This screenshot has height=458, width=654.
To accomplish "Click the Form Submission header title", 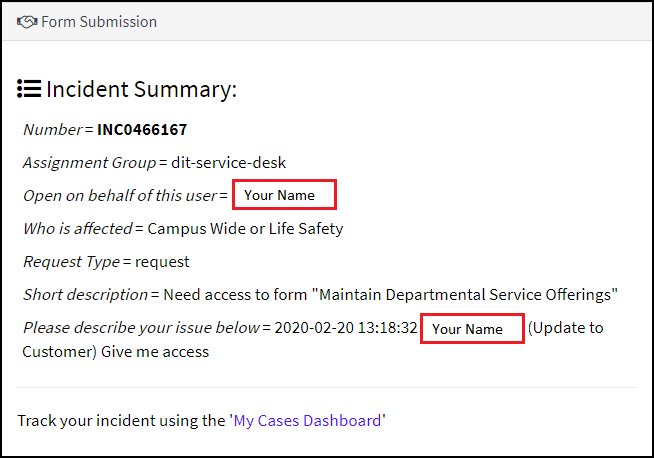I will pos(98,21).
